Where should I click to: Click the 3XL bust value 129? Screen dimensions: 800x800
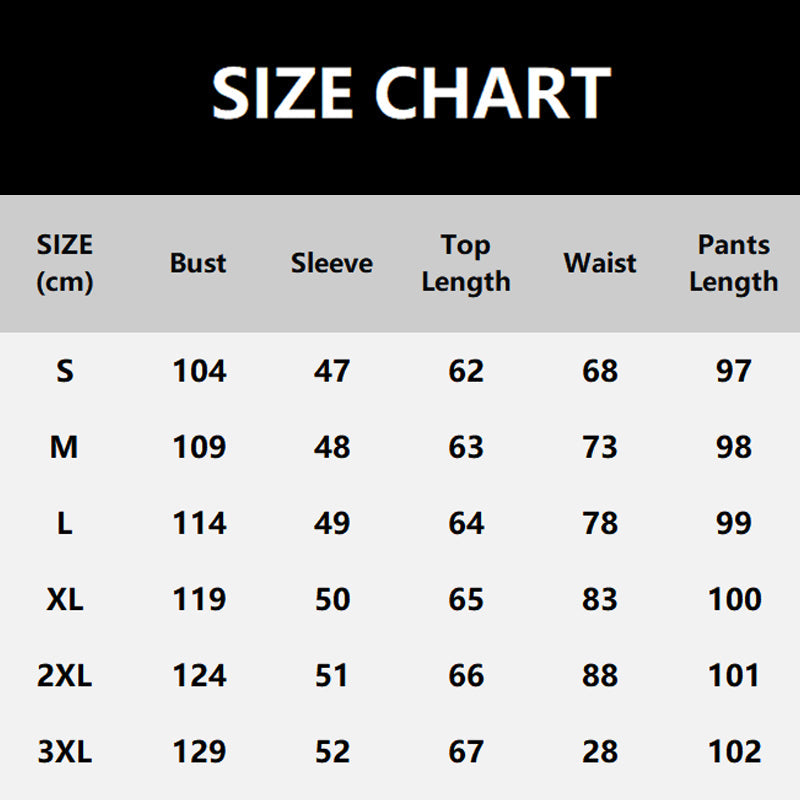[x=199, y=751]
